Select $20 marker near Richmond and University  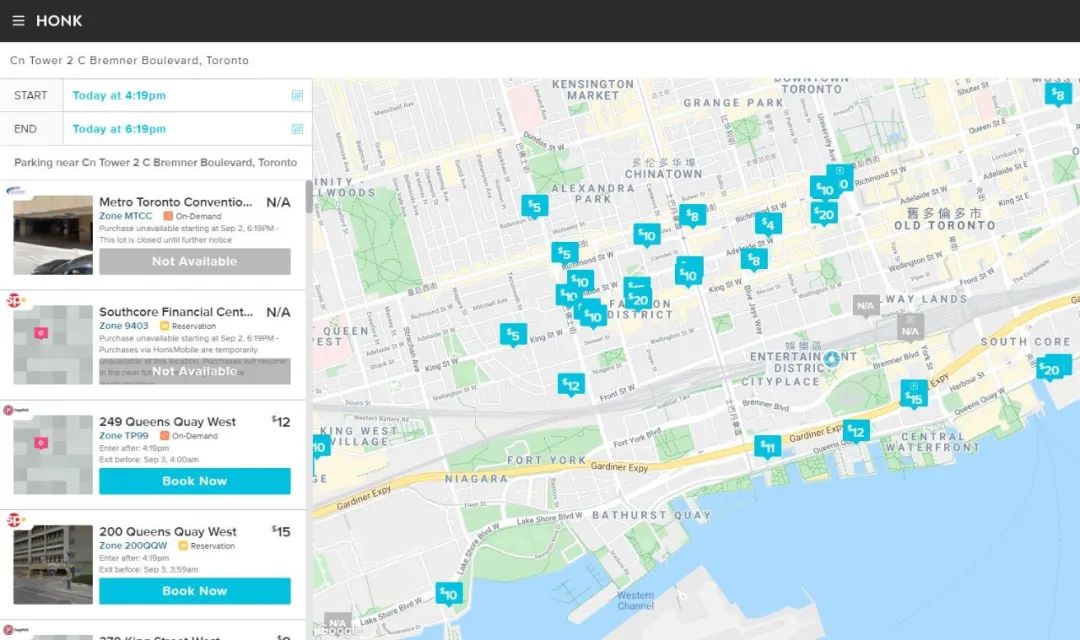point(823,214)
